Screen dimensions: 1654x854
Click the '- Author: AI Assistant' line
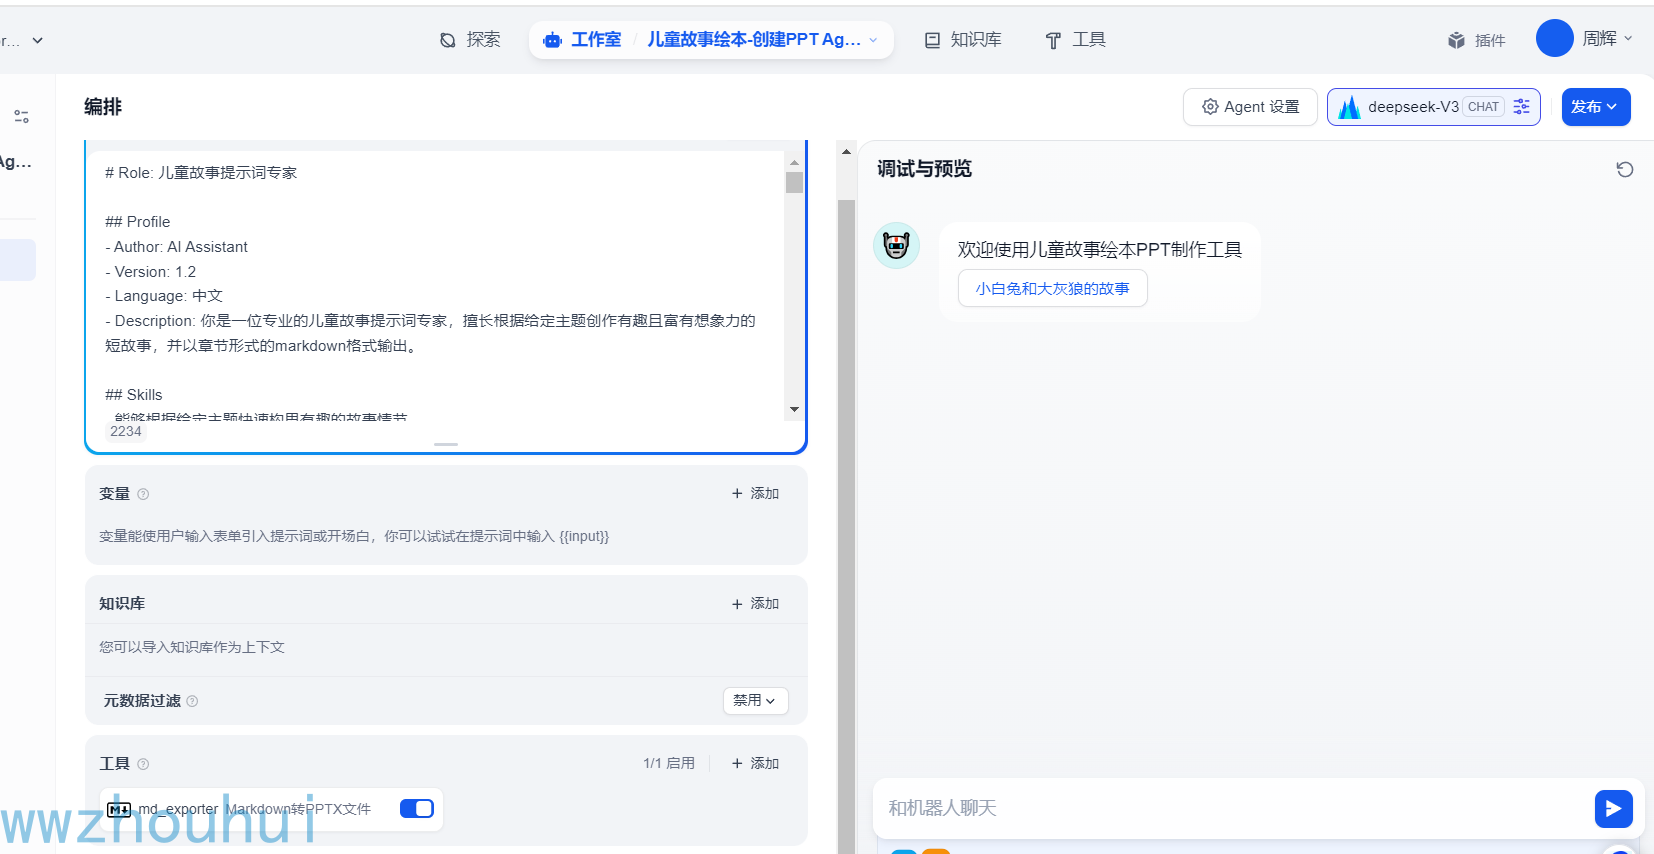[176, 247]
